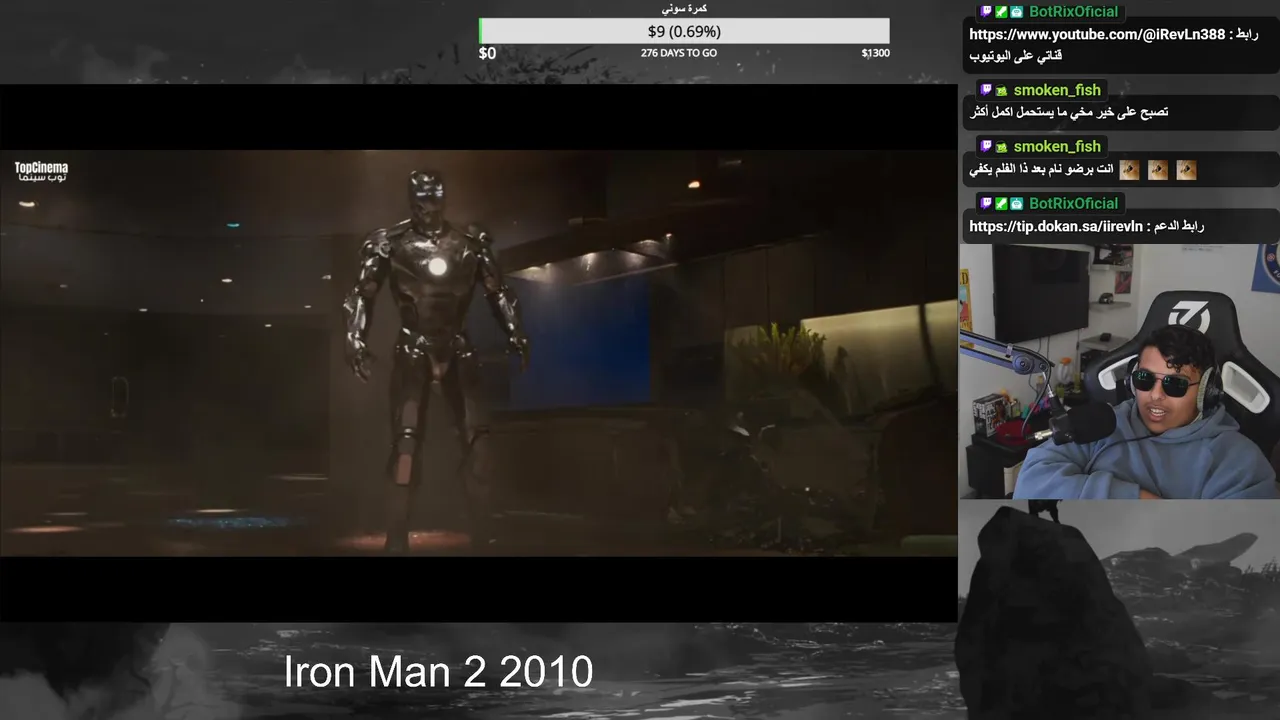
Task: Click last emote farthest from text in smoken_fish message
Action: [x=1186, y=170]
